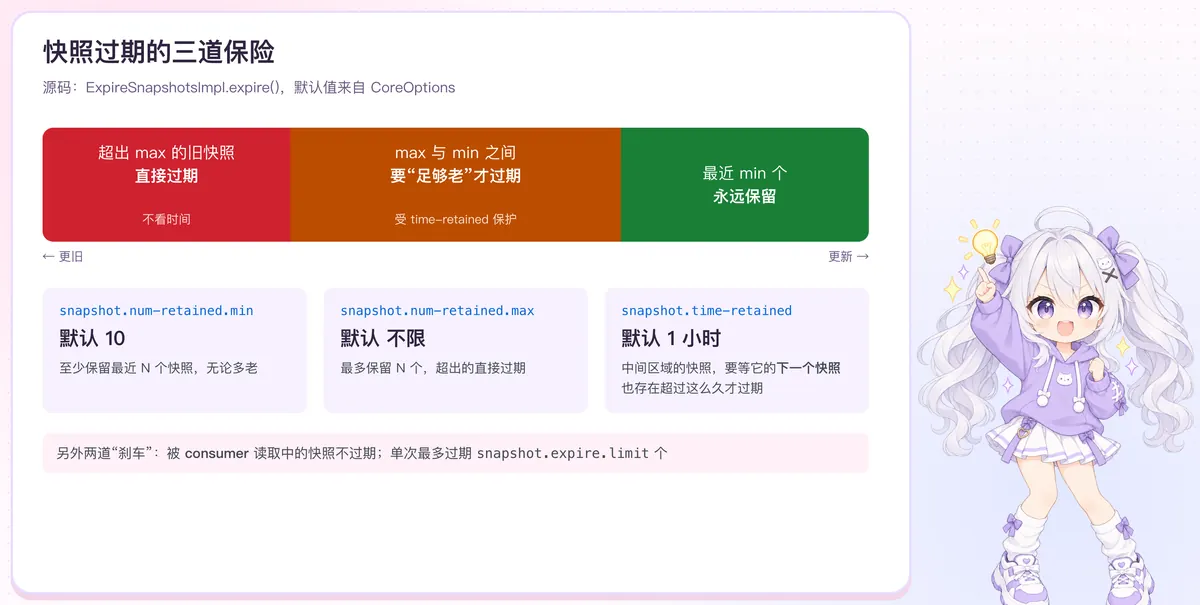
Task: Click the caption 不看时间
Action: tap(166, 219)
